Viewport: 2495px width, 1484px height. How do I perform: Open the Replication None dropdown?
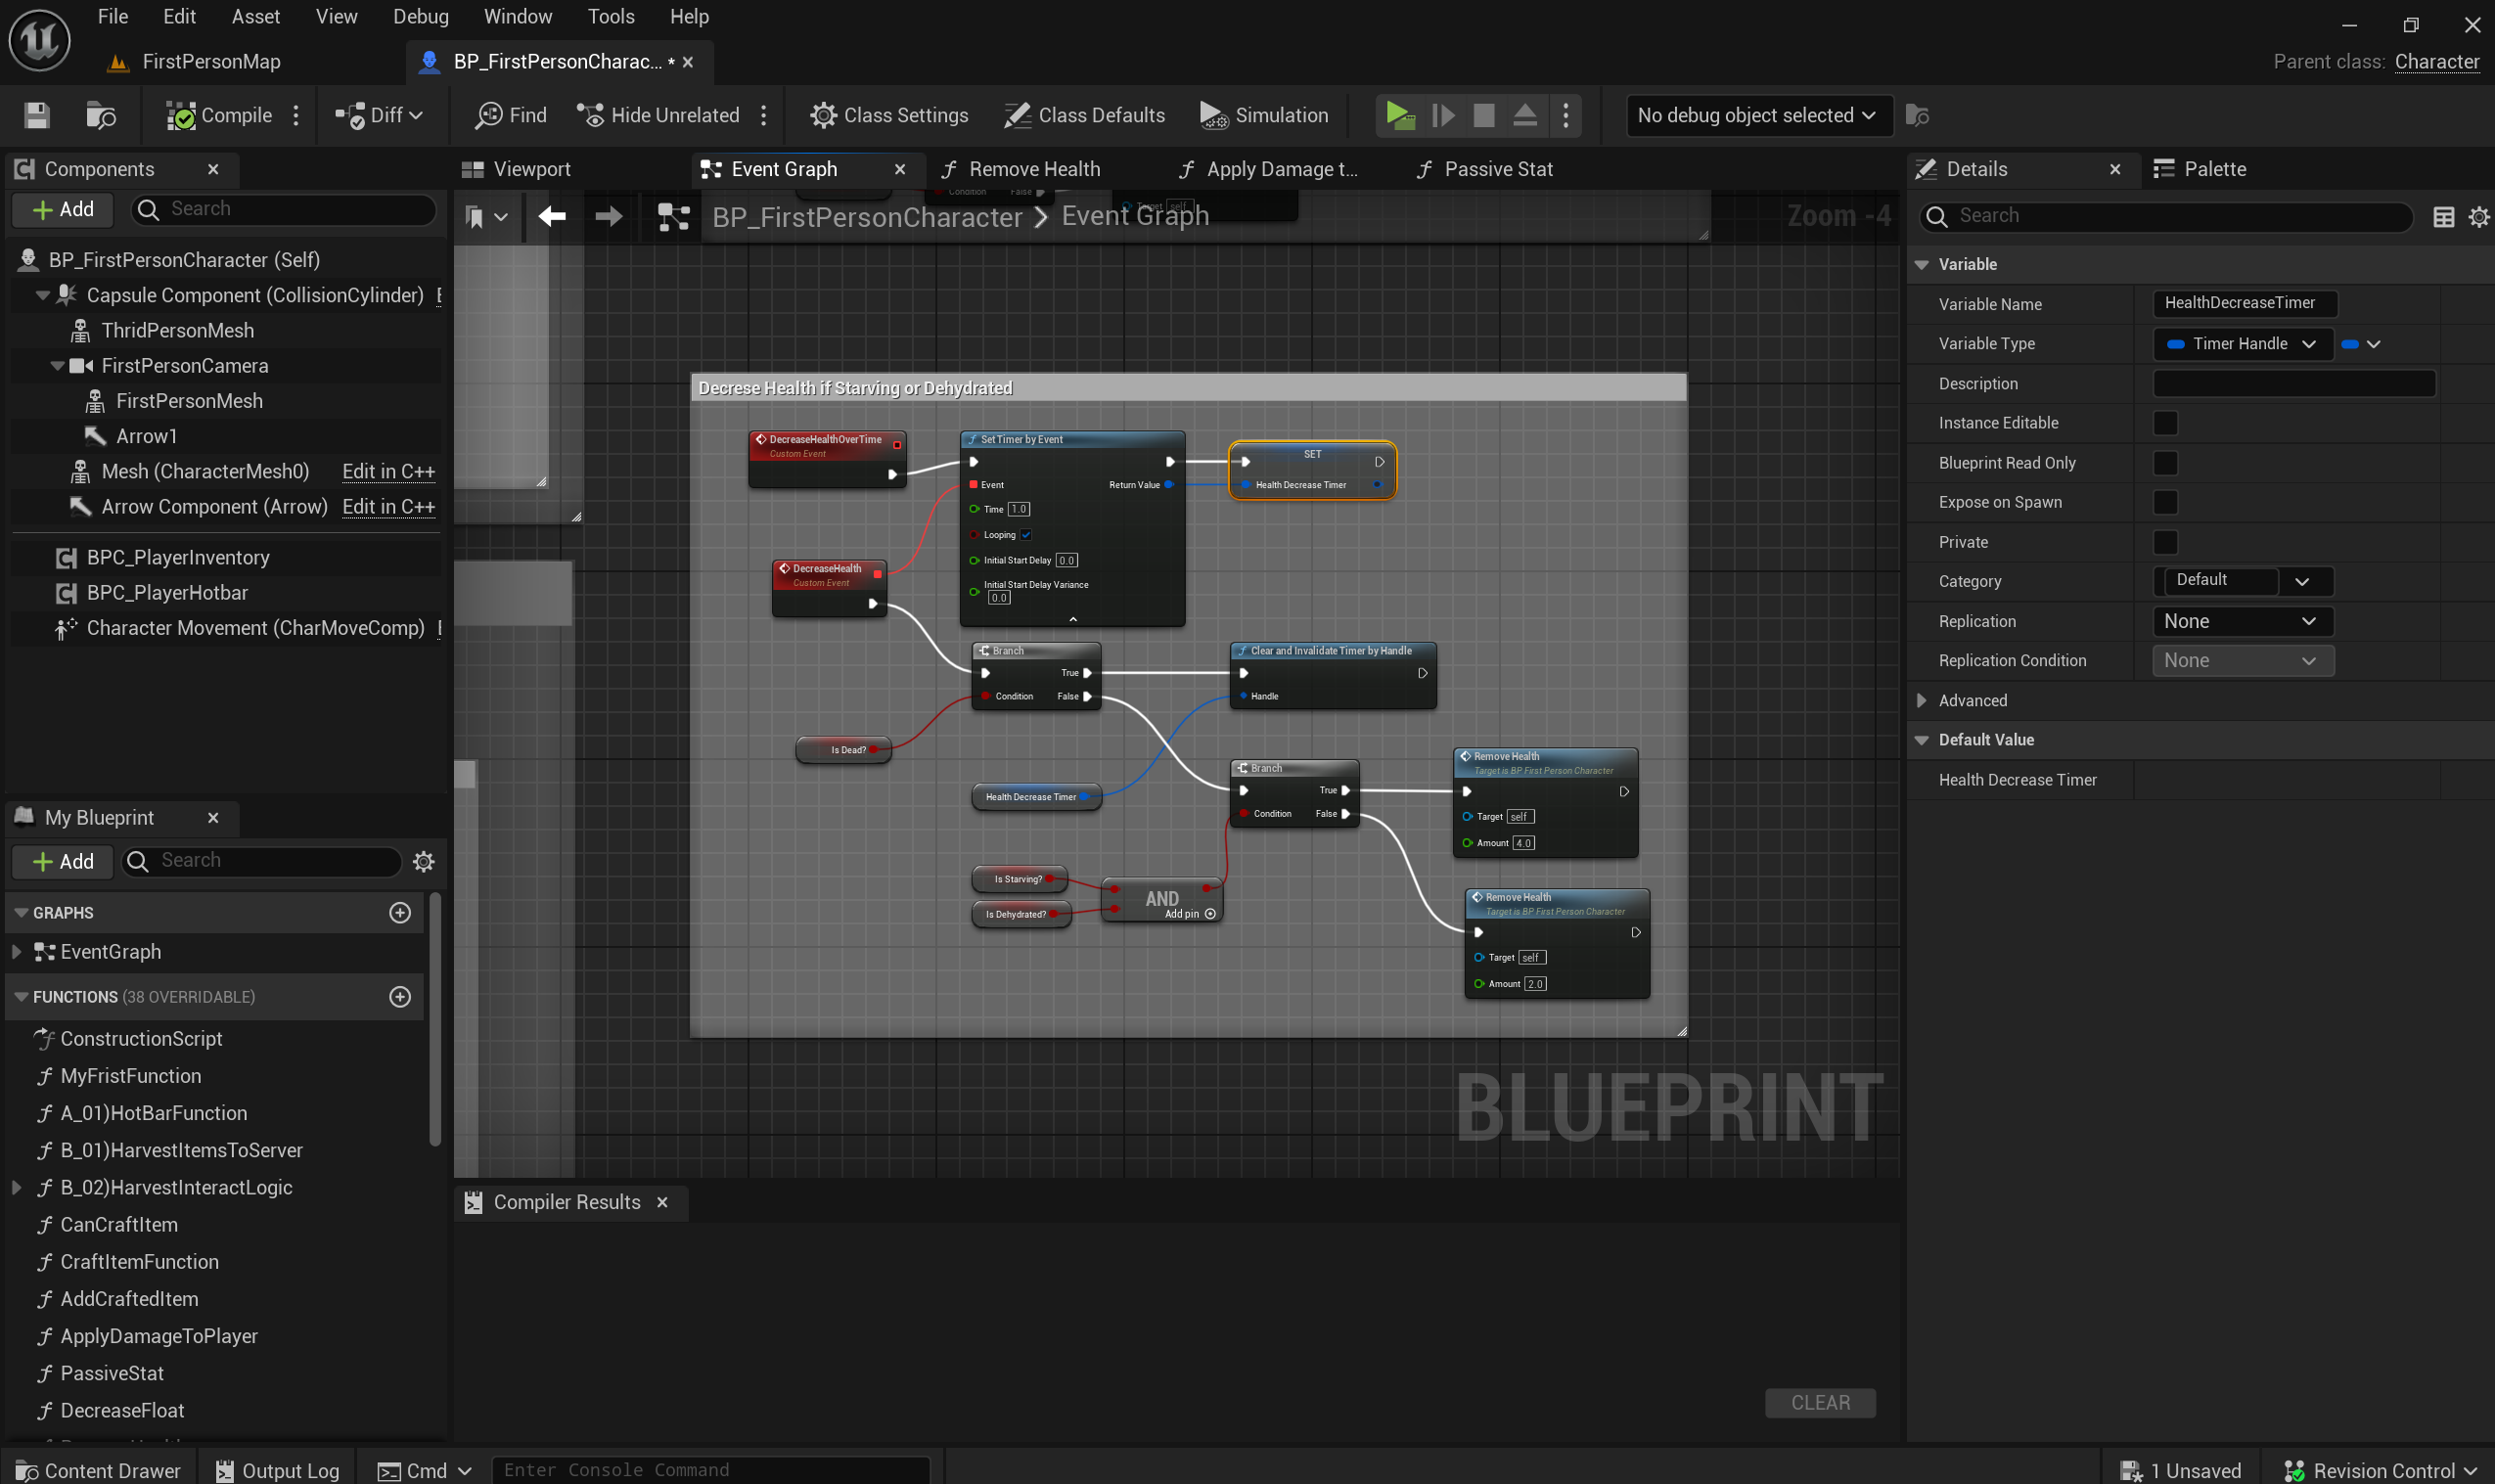(2241, 621)
